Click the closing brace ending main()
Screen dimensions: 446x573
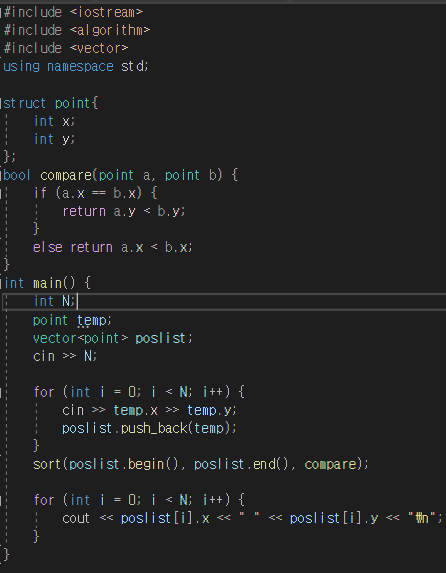click(6, 554)
